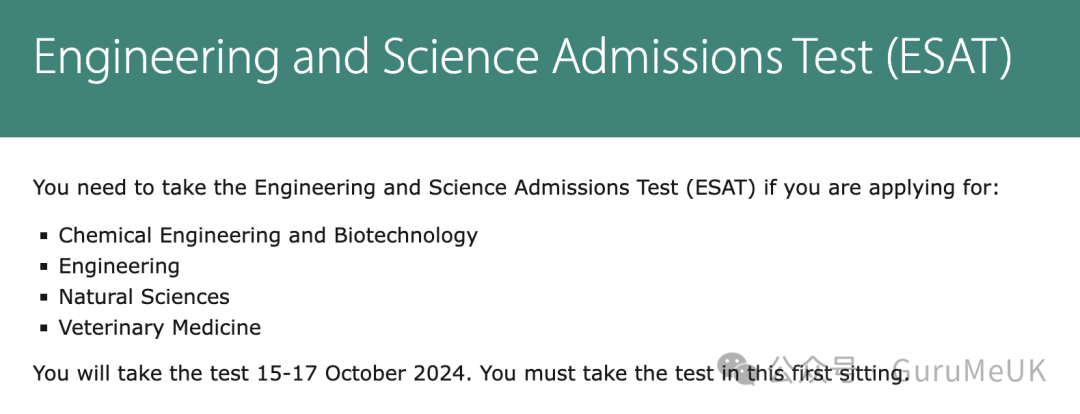1080x414 pixels.
Task: Click the bullet marker next to Natural Sciences
Action: [x=44, y=298]
